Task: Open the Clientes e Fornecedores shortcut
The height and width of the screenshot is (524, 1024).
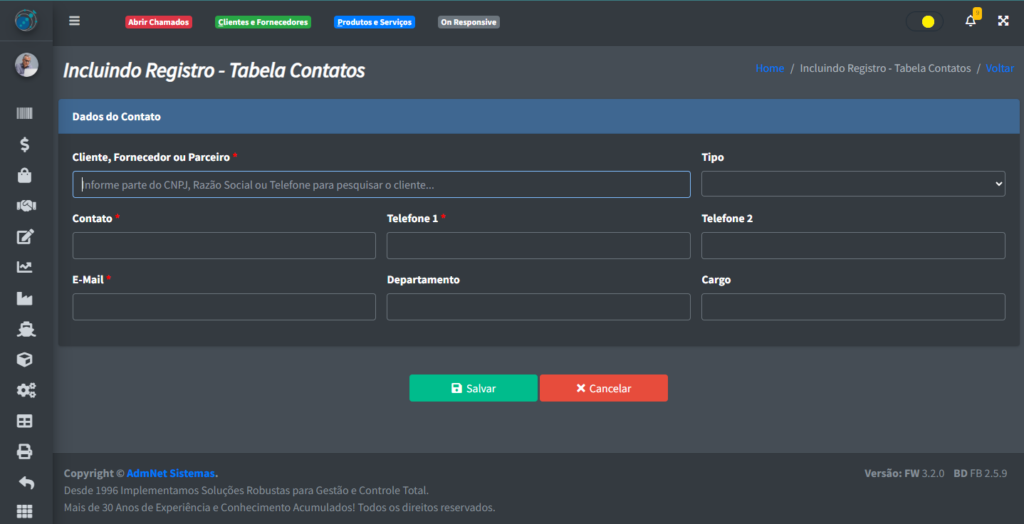Action: click(x=263, y=22)
